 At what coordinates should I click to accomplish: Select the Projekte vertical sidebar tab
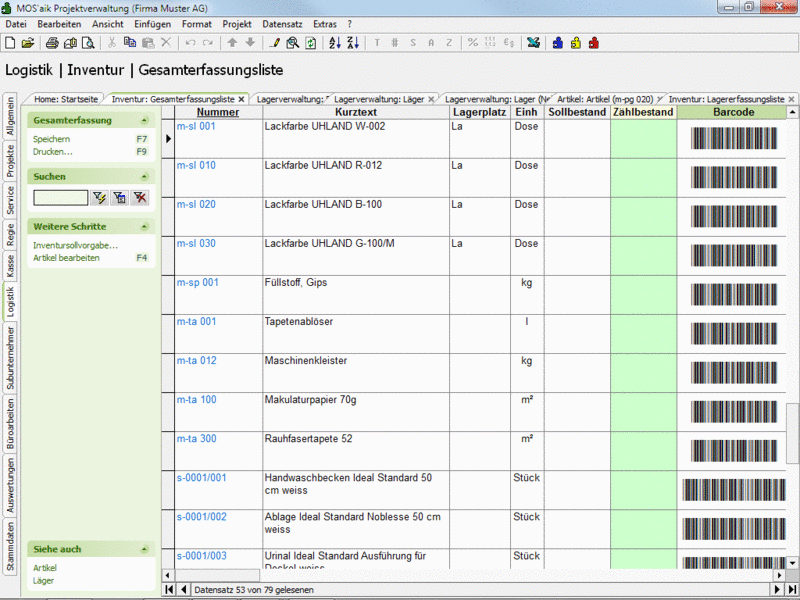10,161
